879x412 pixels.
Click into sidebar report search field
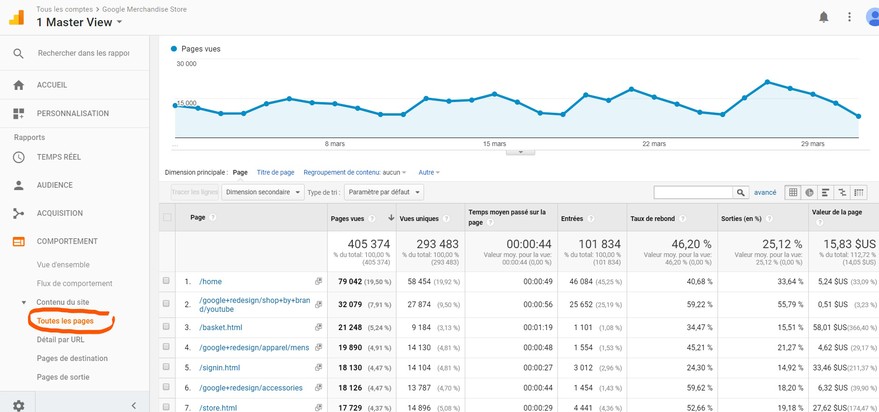[84, 53]
